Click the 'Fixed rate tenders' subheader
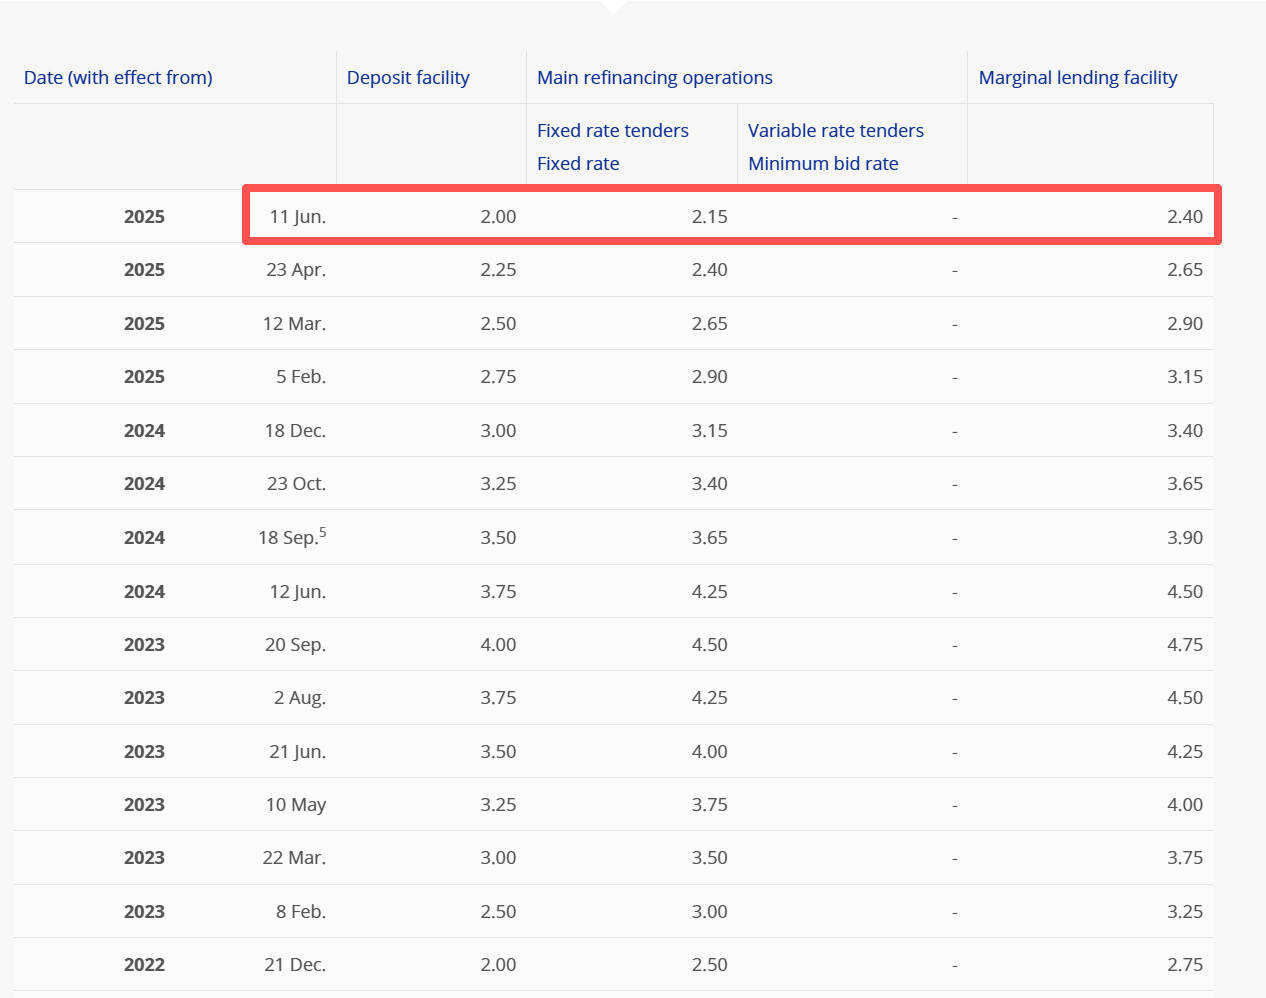The width and height of the screenshot is (1266, 998). tap(612, 131)
